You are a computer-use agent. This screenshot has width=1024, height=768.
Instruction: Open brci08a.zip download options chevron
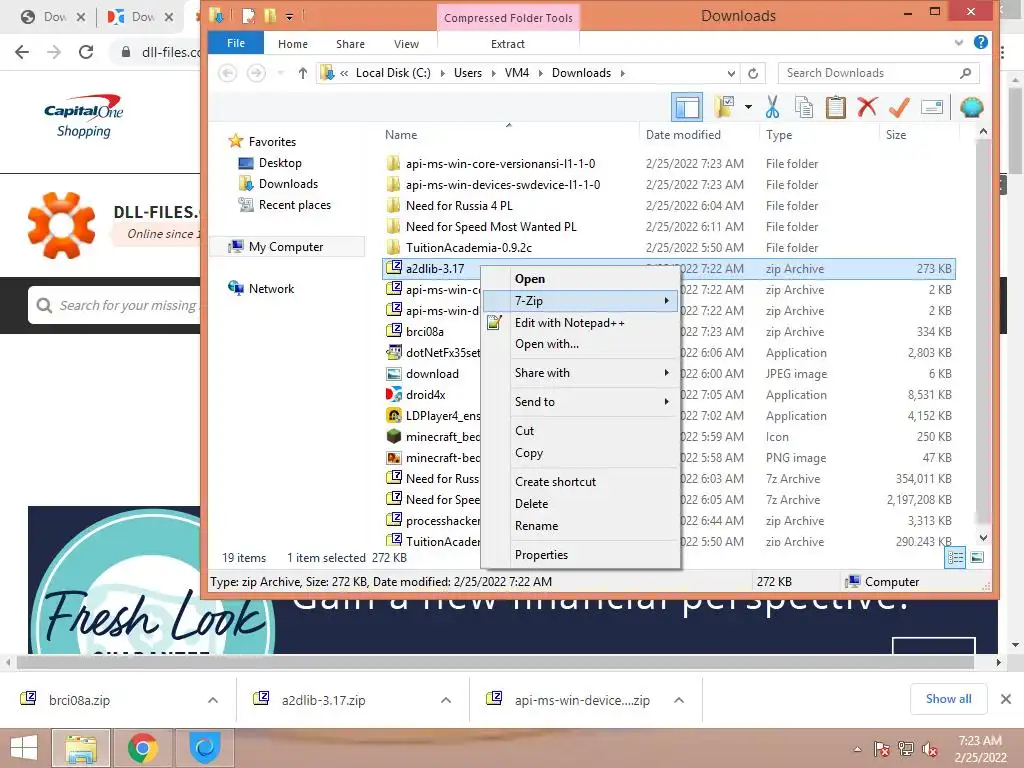pos(213,700)
